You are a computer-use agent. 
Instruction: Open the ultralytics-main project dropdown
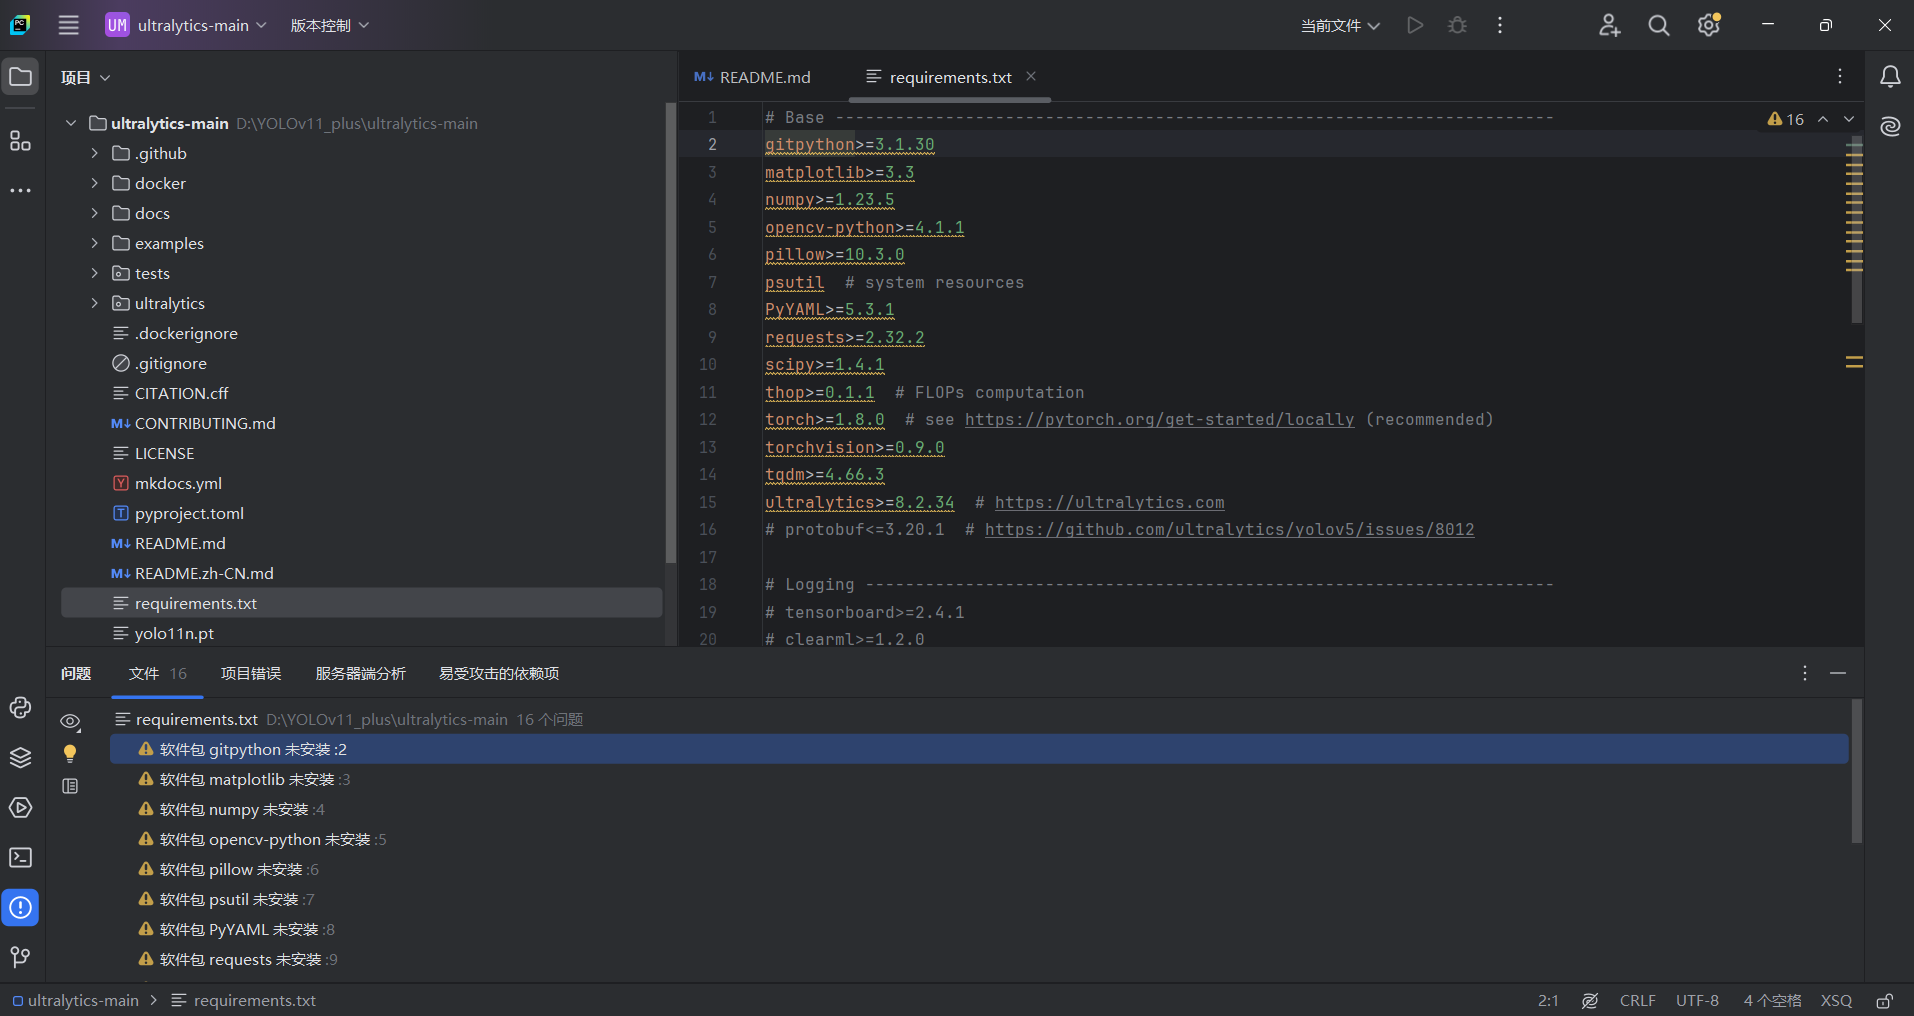tap(186, 25)
